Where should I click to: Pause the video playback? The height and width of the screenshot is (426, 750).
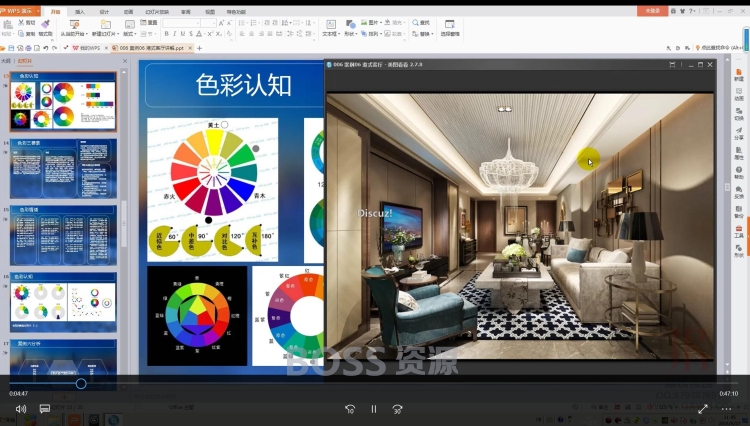coord(374,409)
